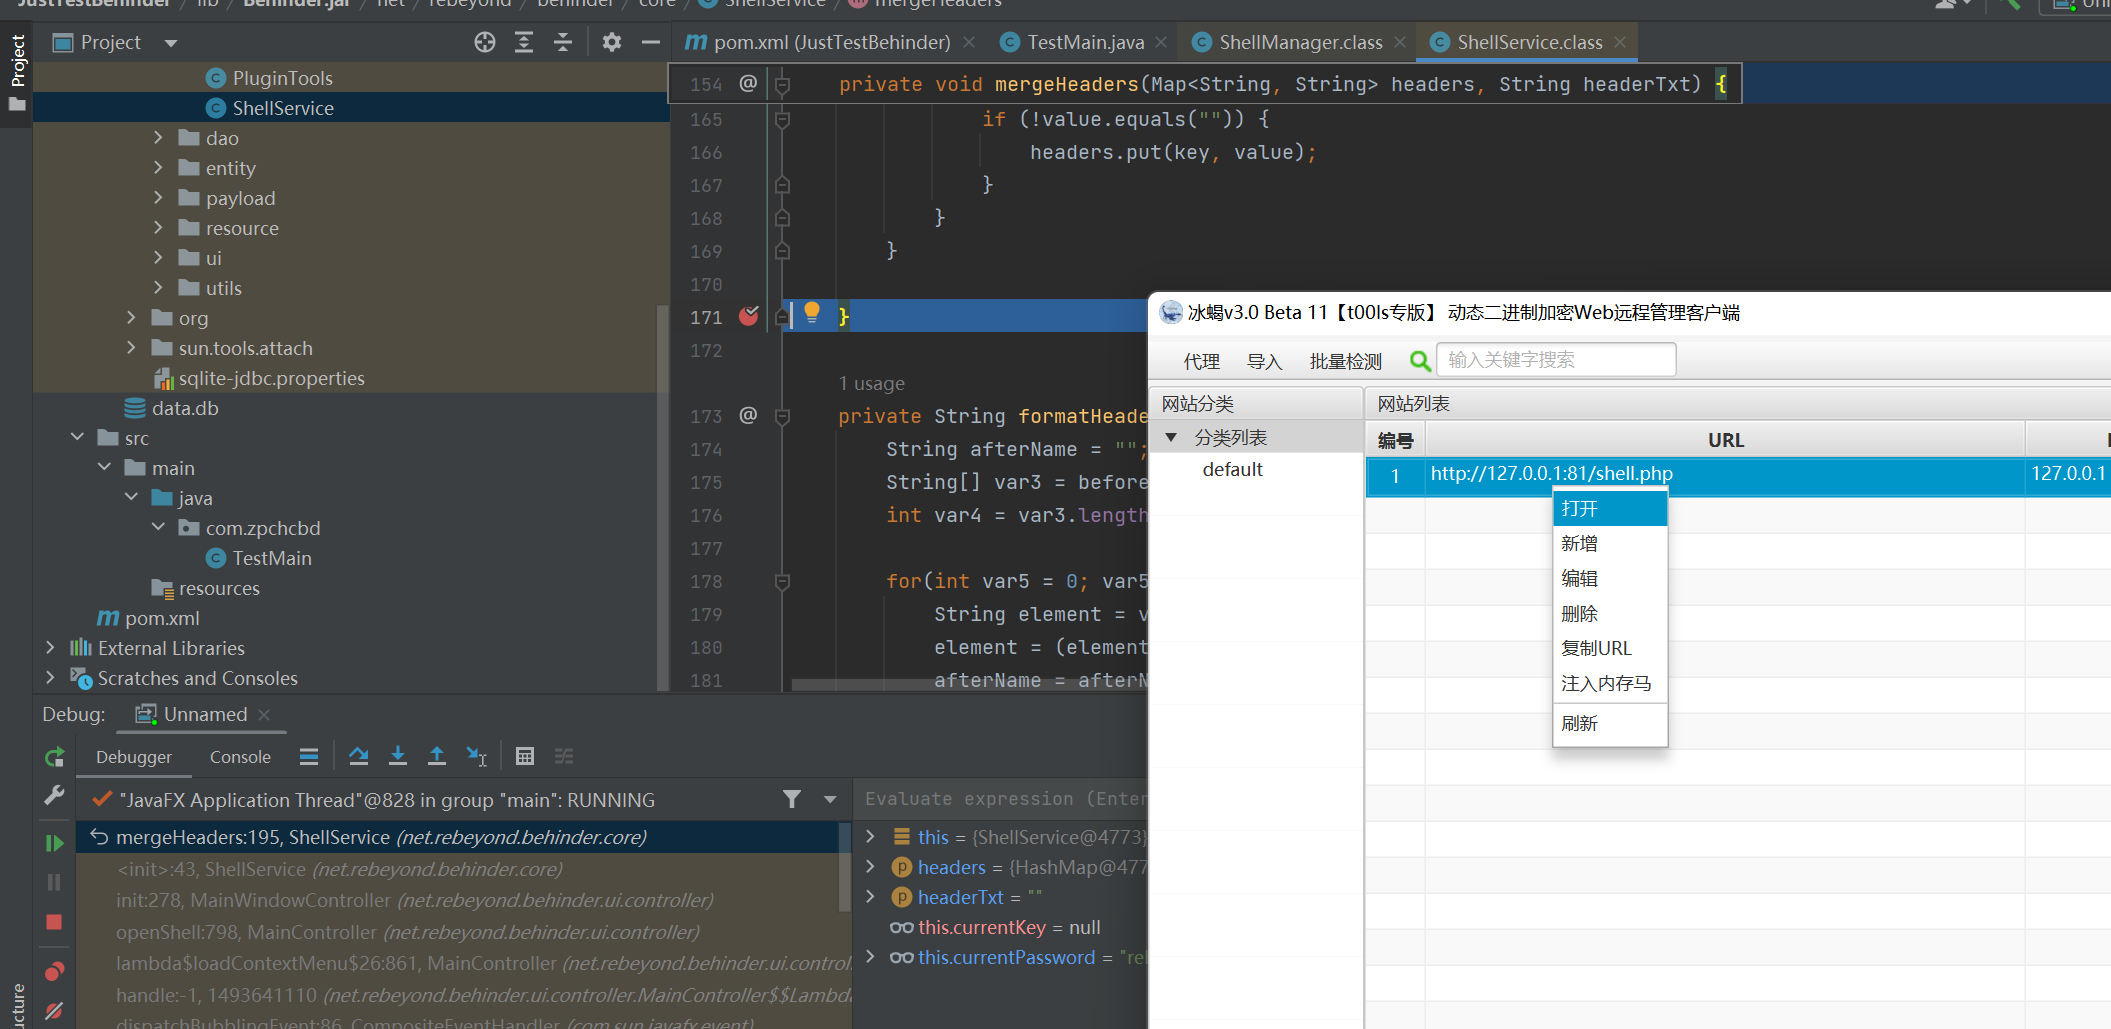
Task: Select the Debugger tab
Action: [x=134, y=757]
